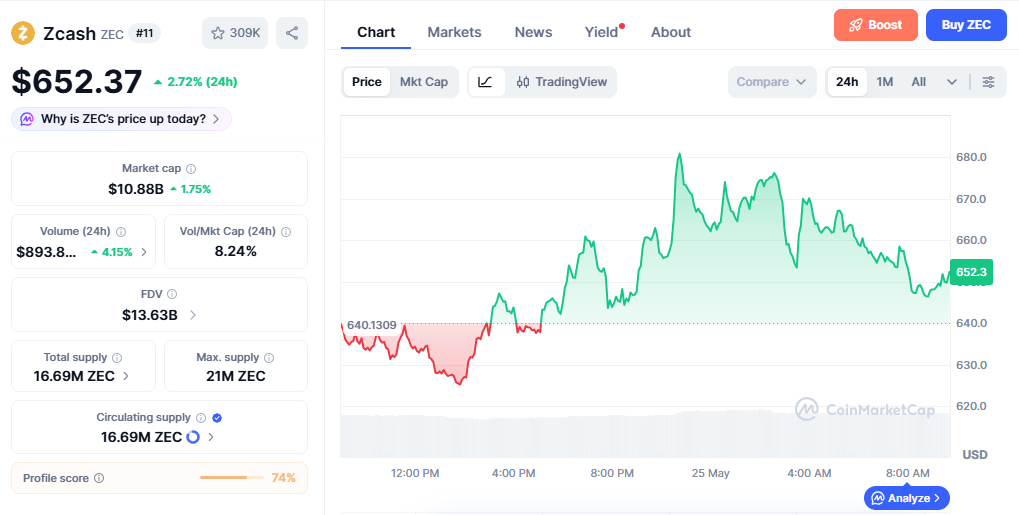Image resolution: width=1019 pixels, height=515 pixels.
Task: Open the News tab
Action: click(x=534, y=32)
